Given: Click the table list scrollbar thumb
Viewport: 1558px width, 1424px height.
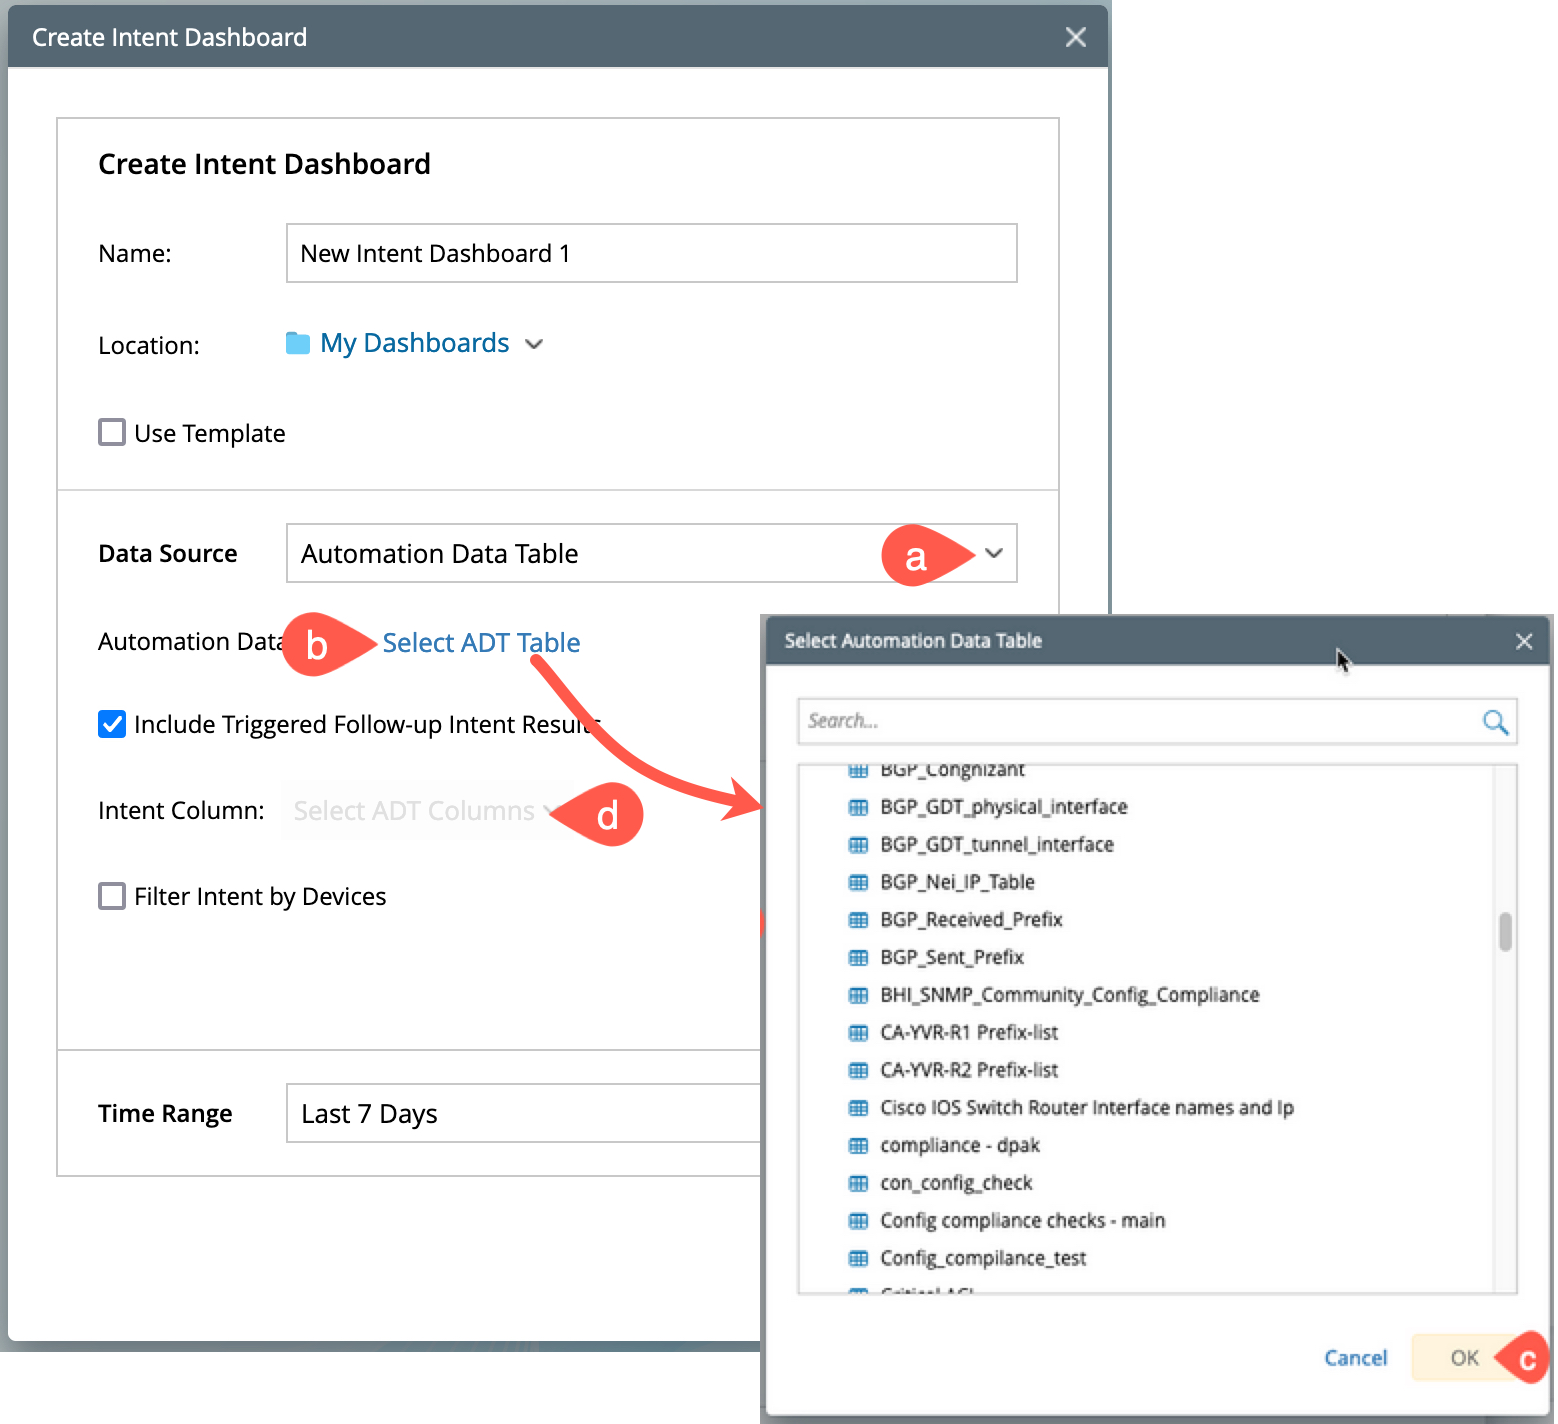Looking at the screenshot, I should pyautogui.click(x=1505, y=932).
